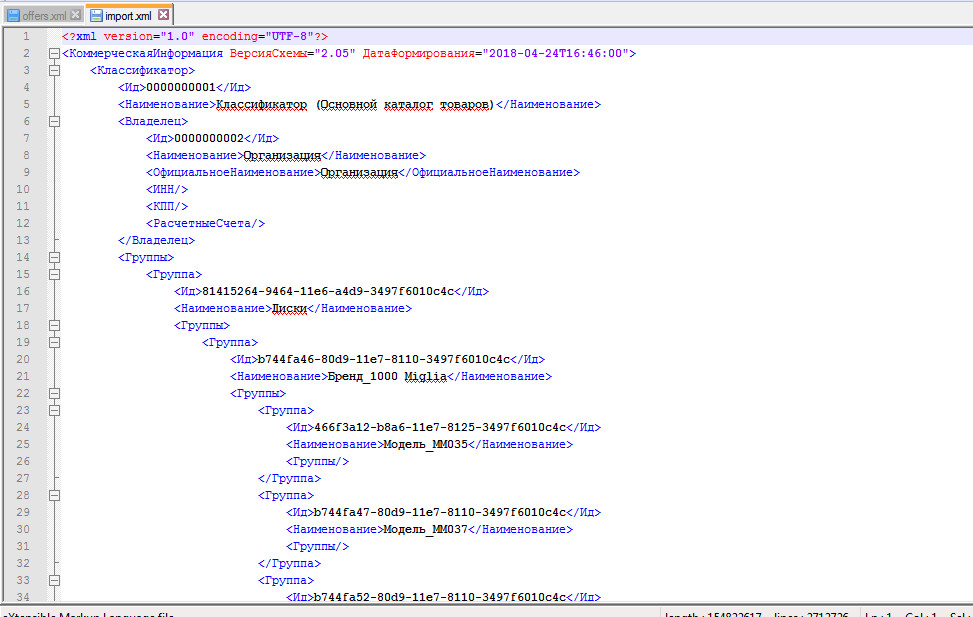Click line number 10 in the margin
The width and height of the screenshot is (973, 617).
[x=23, y=190]
